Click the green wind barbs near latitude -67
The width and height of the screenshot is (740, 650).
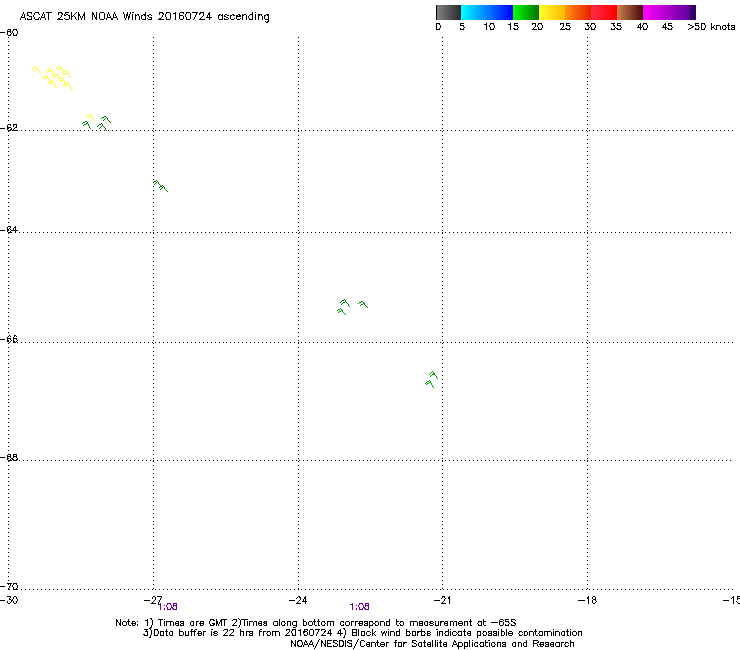pyautogui.click(x=432, y=380)
